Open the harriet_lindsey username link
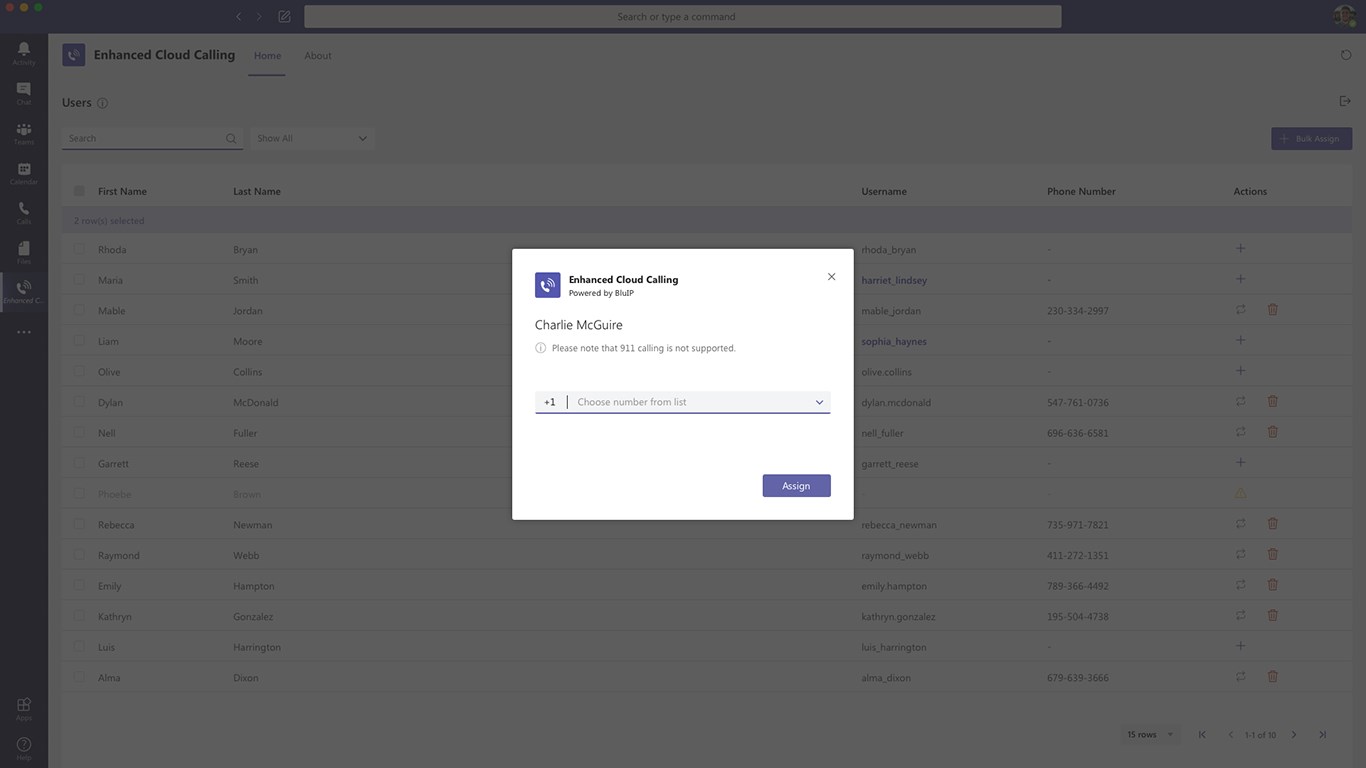 point(894,280)
